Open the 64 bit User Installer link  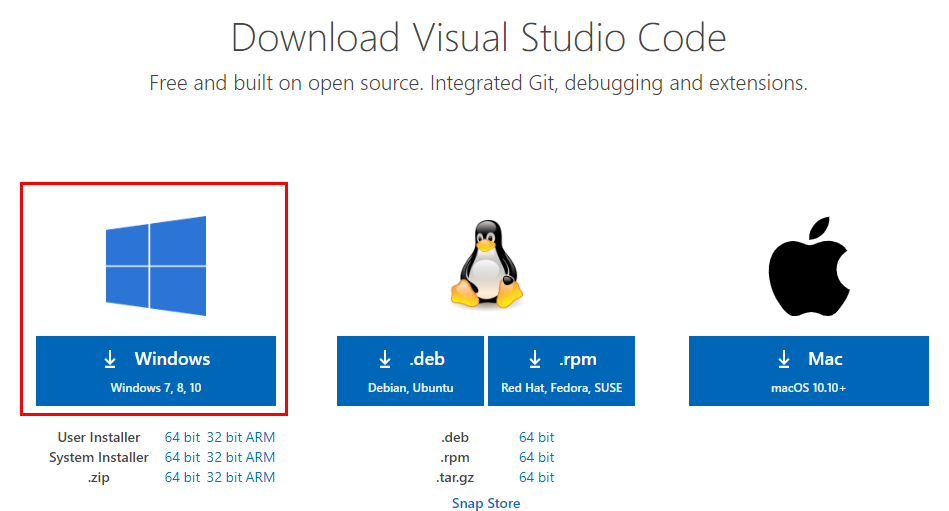point(182,437)
